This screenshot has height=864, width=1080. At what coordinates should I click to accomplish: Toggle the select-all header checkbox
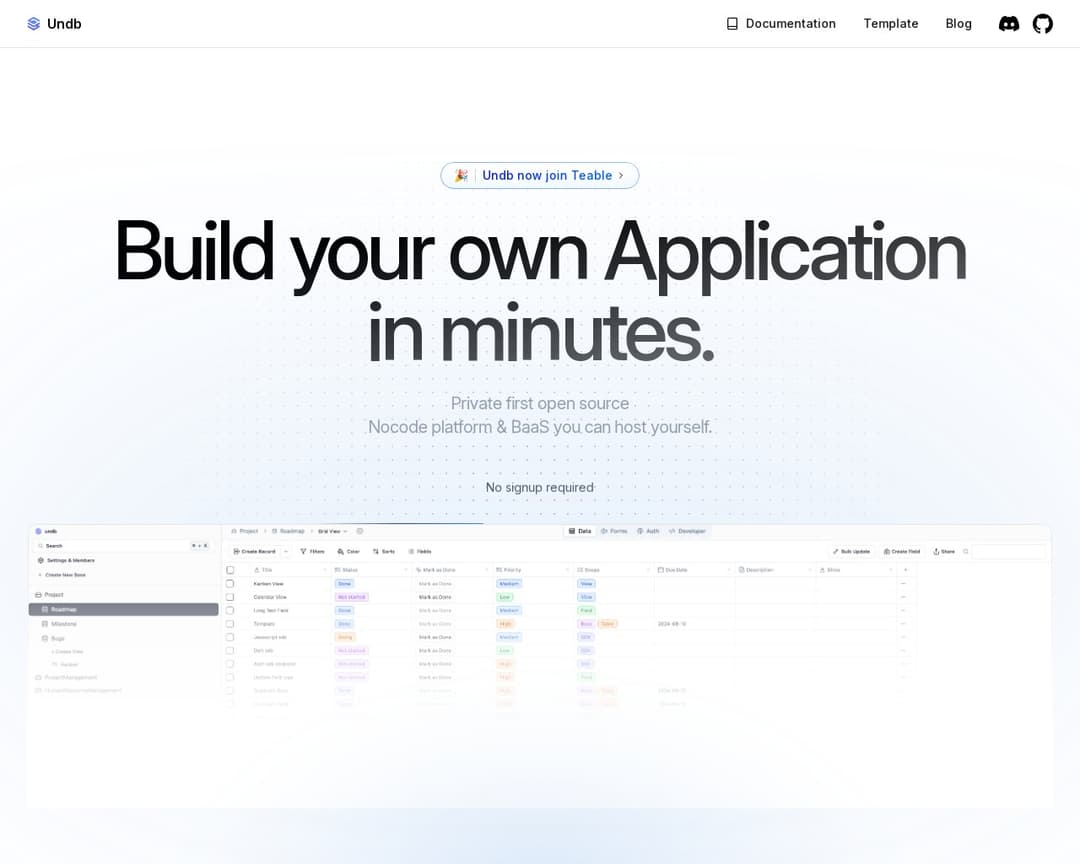pos(230,569)
